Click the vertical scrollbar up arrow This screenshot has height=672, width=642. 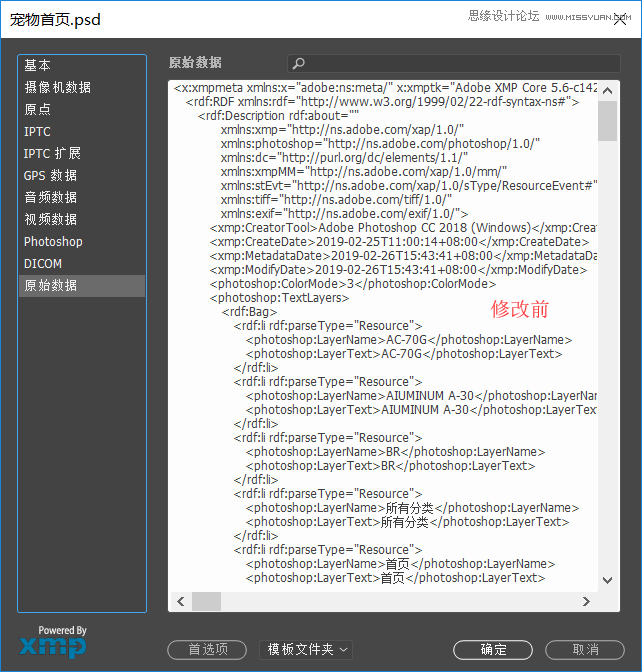click(x=608, y=90)
